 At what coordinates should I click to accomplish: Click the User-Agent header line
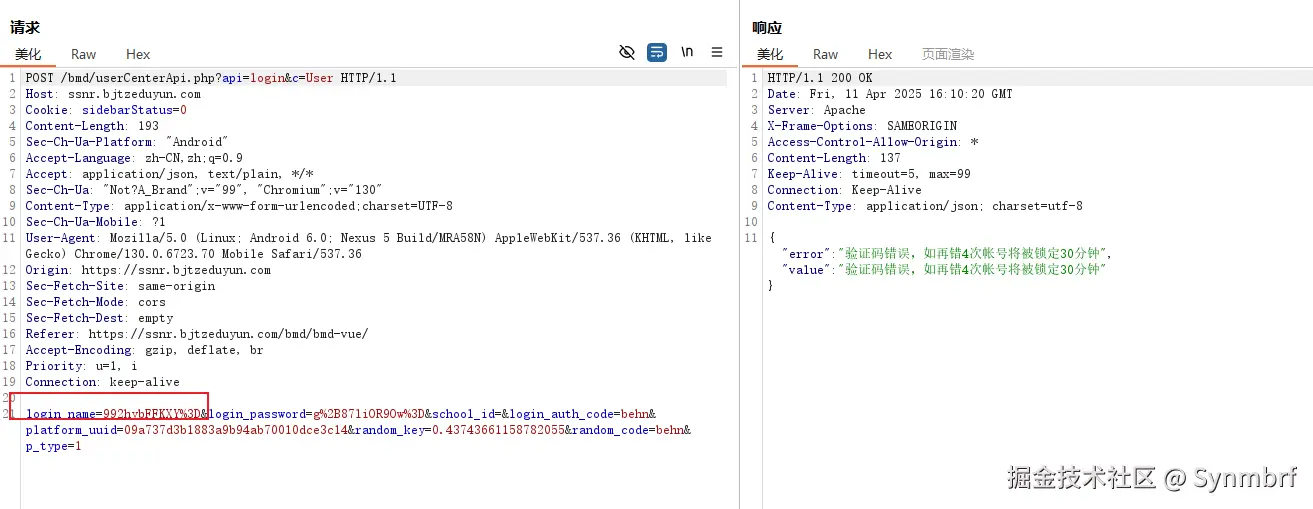369,246
